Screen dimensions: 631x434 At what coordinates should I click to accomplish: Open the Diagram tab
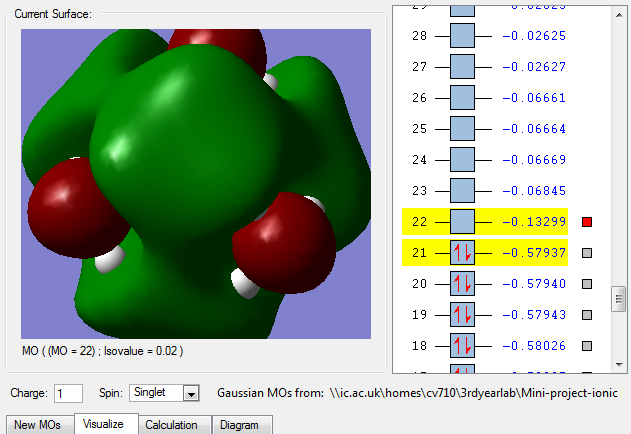click(242, 425)
